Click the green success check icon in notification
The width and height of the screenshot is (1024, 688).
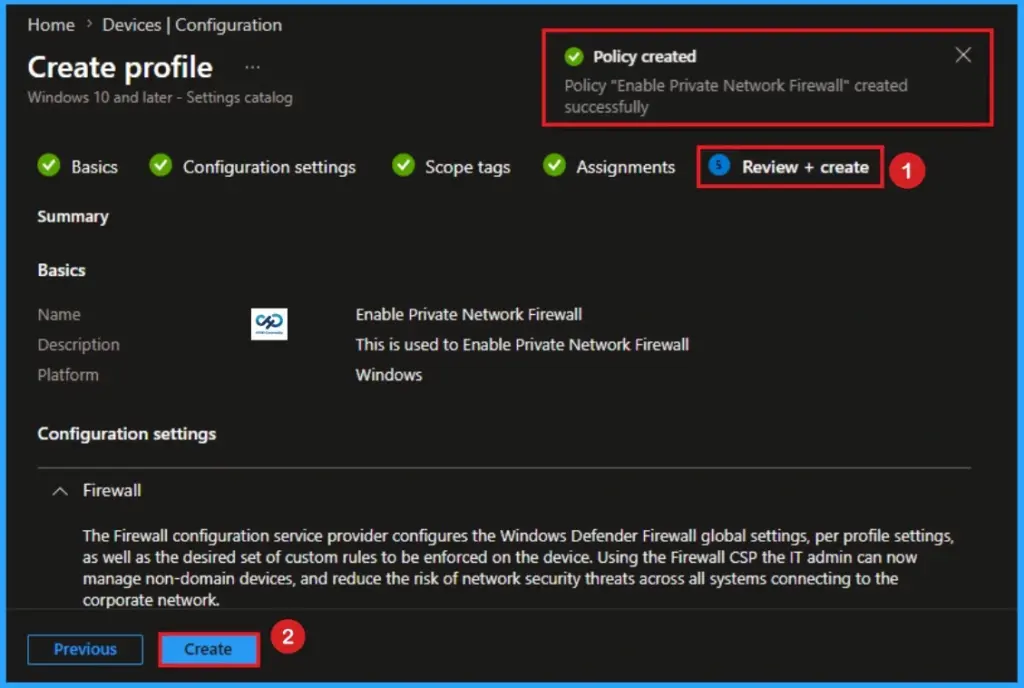pyautogui.click(x=573, y=57)
